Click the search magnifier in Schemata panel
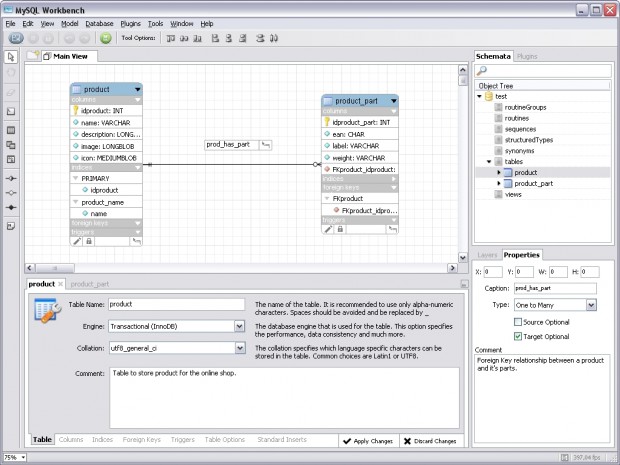Screen dimensions: 620x465 [482, 71]
